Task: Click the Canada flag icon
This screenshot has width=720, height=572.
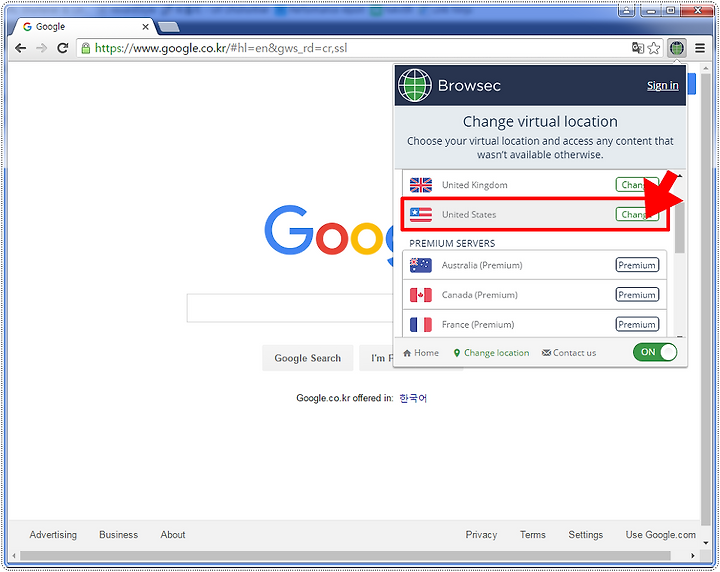Action: coord(421,295)
